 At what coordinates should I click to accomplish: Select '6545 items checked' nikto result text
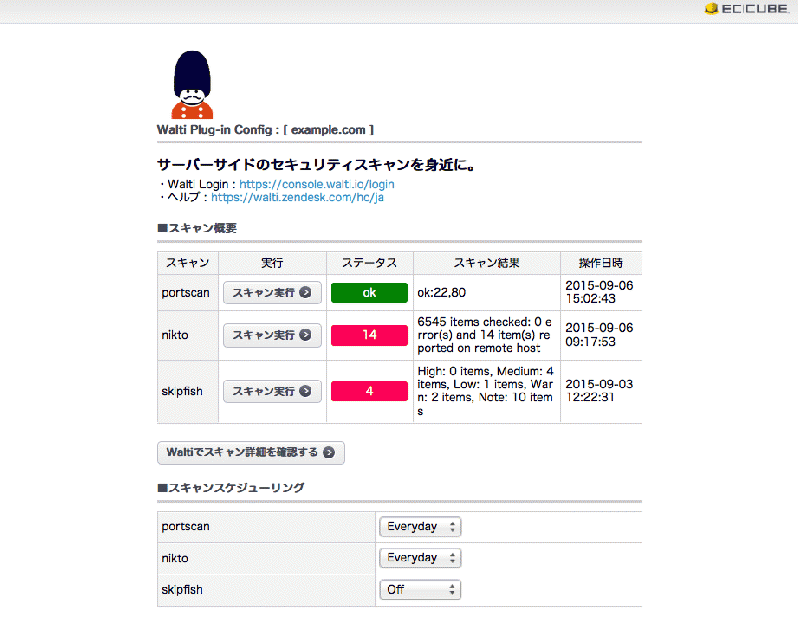coord(486,335)
